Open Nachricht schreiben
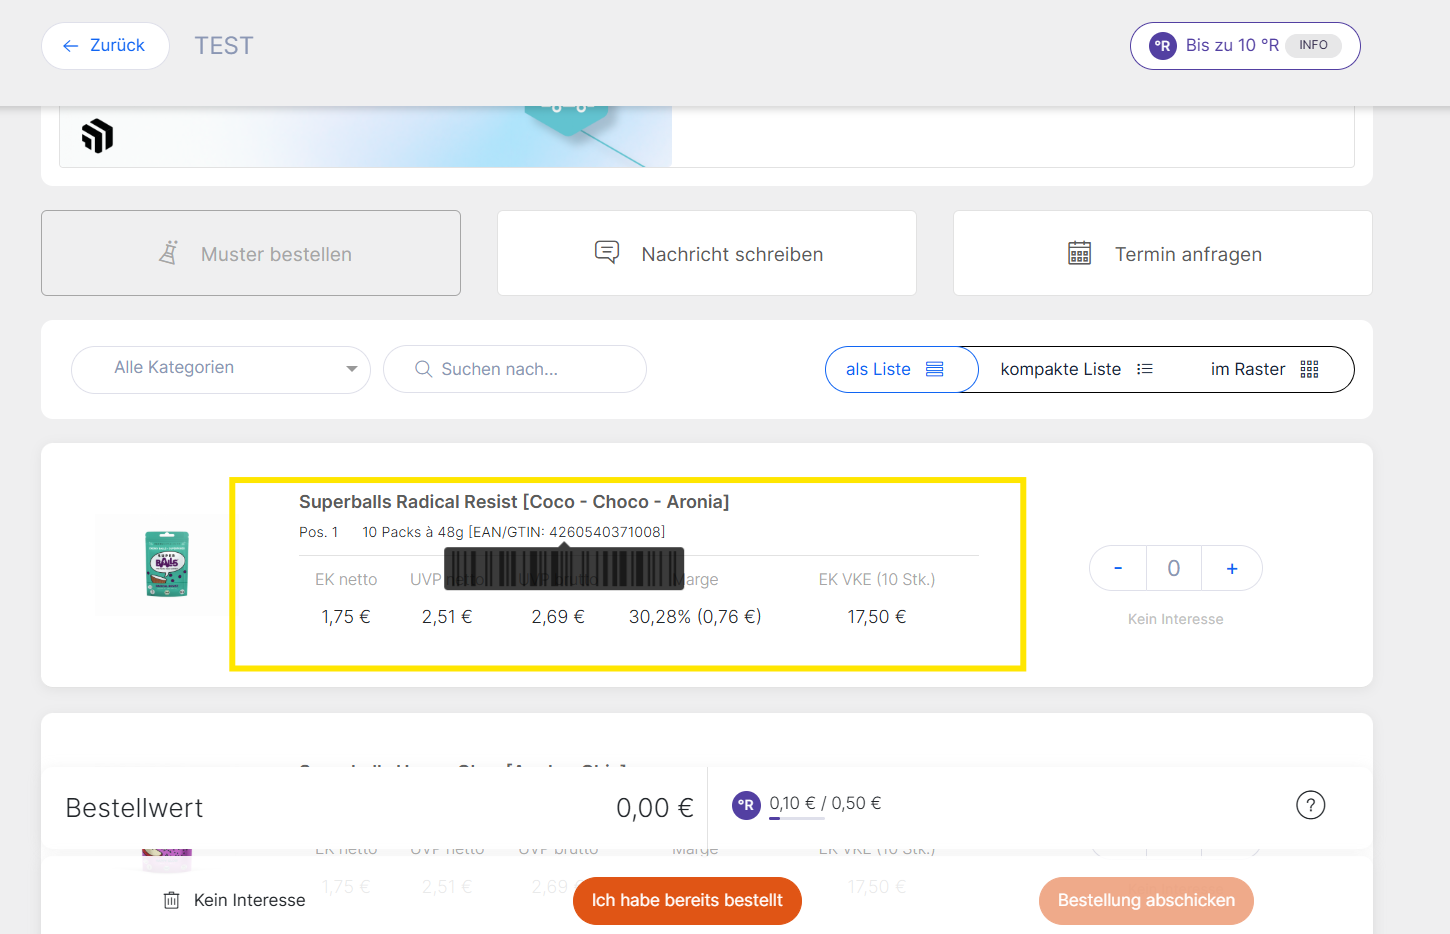 [x=707, y=253]
